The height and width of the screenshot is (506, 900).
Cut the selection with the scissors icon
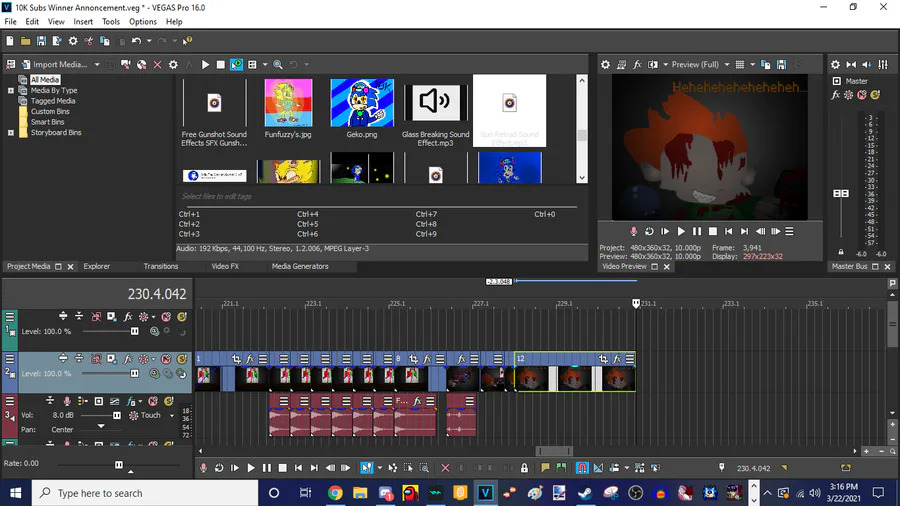pyautogui.click(x=88, y=41)
